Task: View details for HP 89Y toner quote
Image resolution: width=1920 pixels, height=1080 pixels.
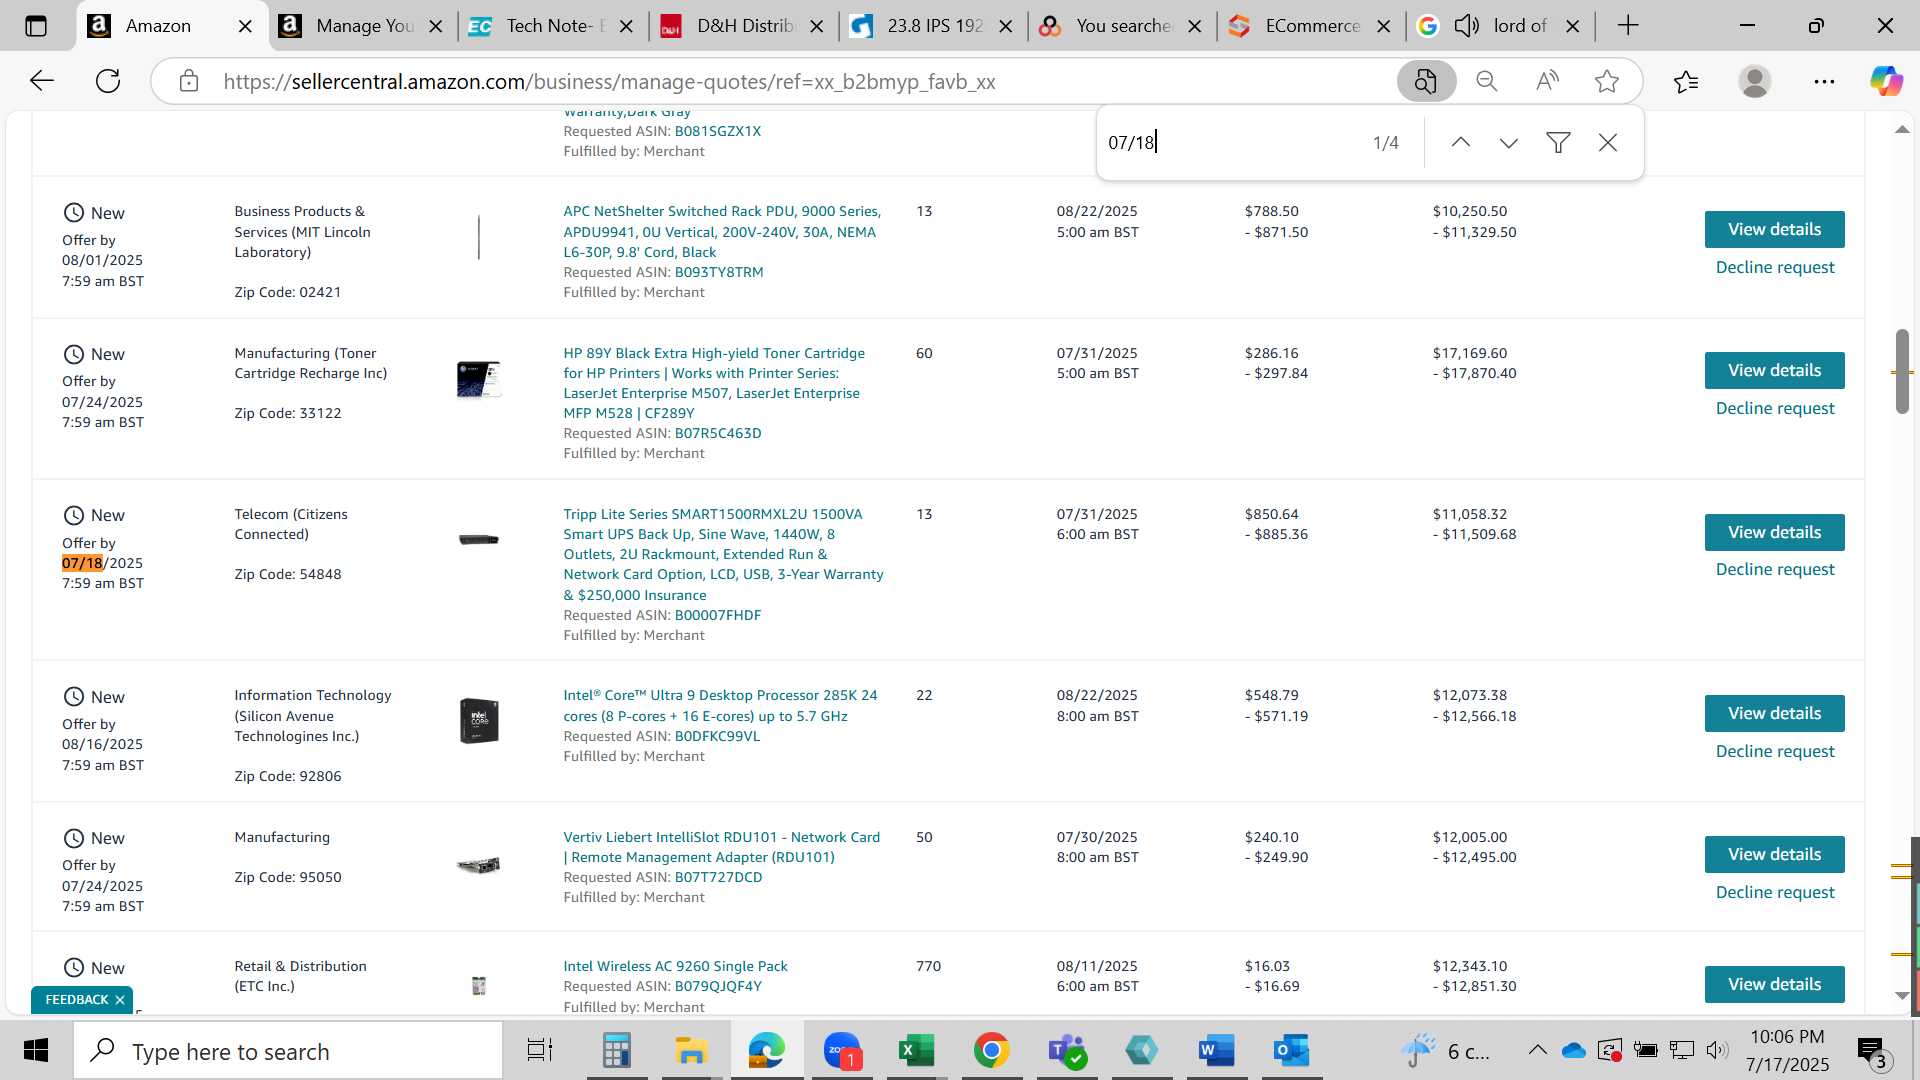Action: (1774, 371)
